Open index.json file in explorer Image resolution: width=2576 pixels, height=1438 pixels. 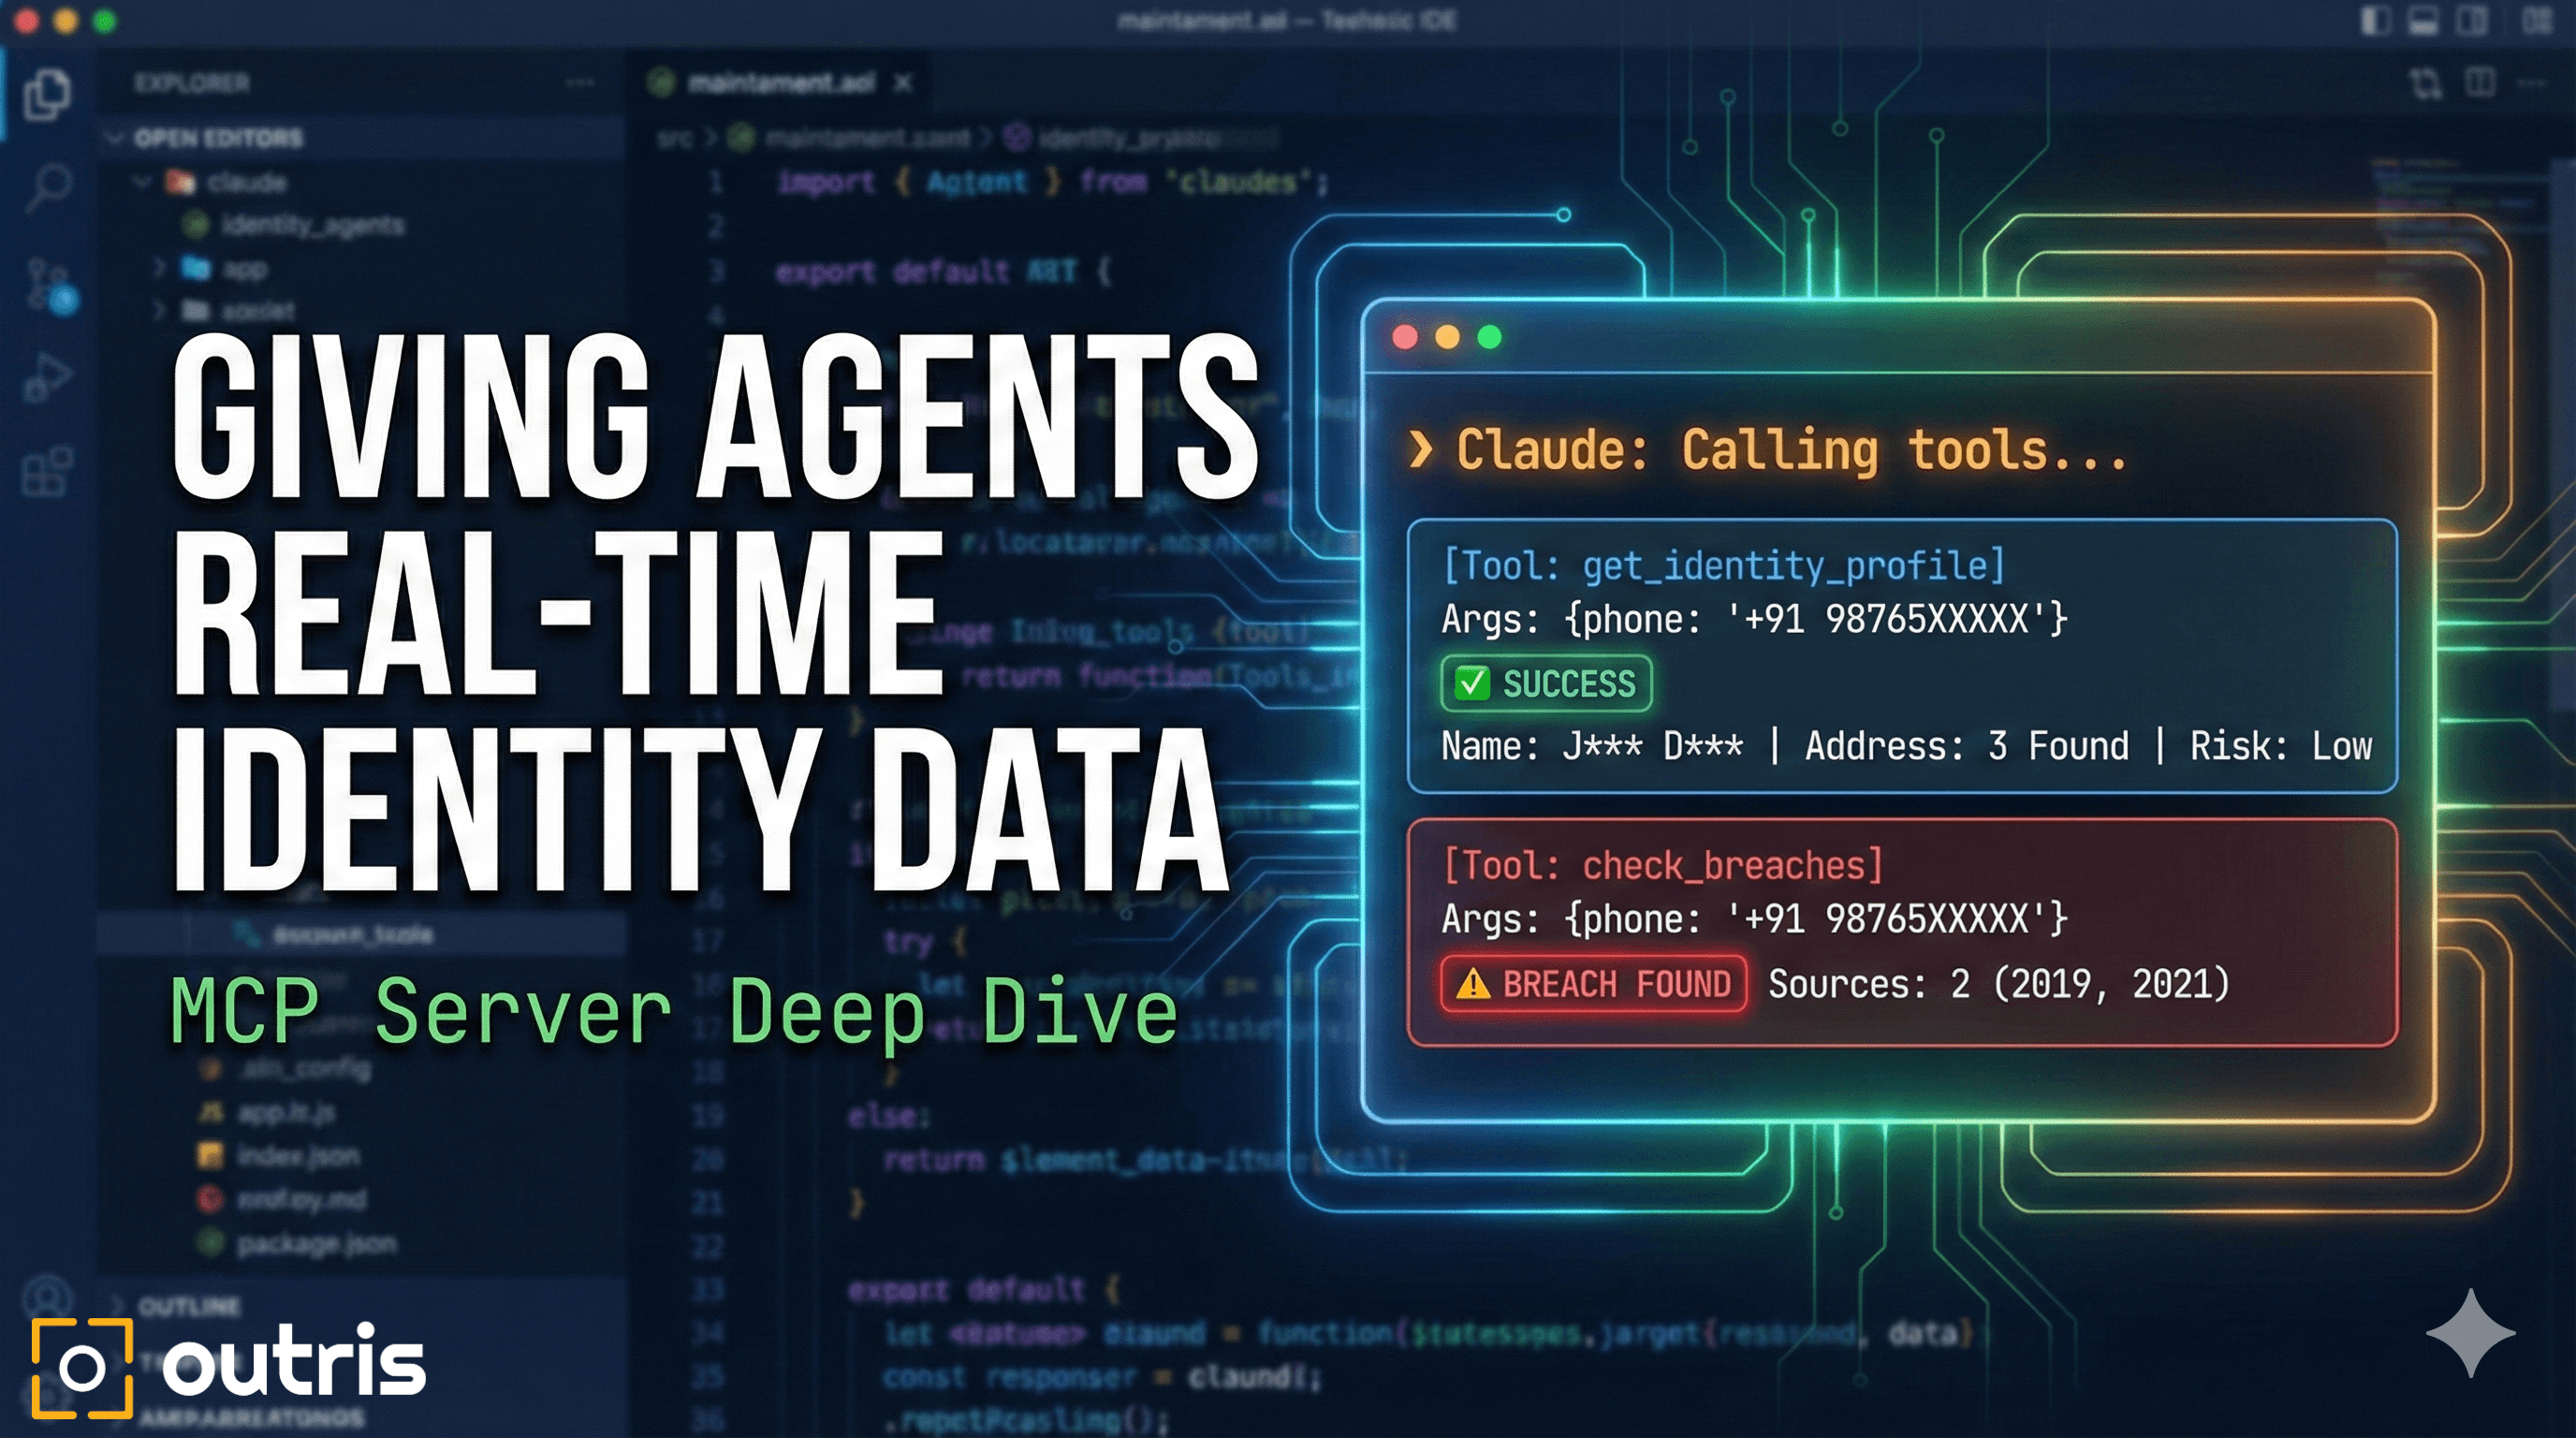(x=297, y=1156)
